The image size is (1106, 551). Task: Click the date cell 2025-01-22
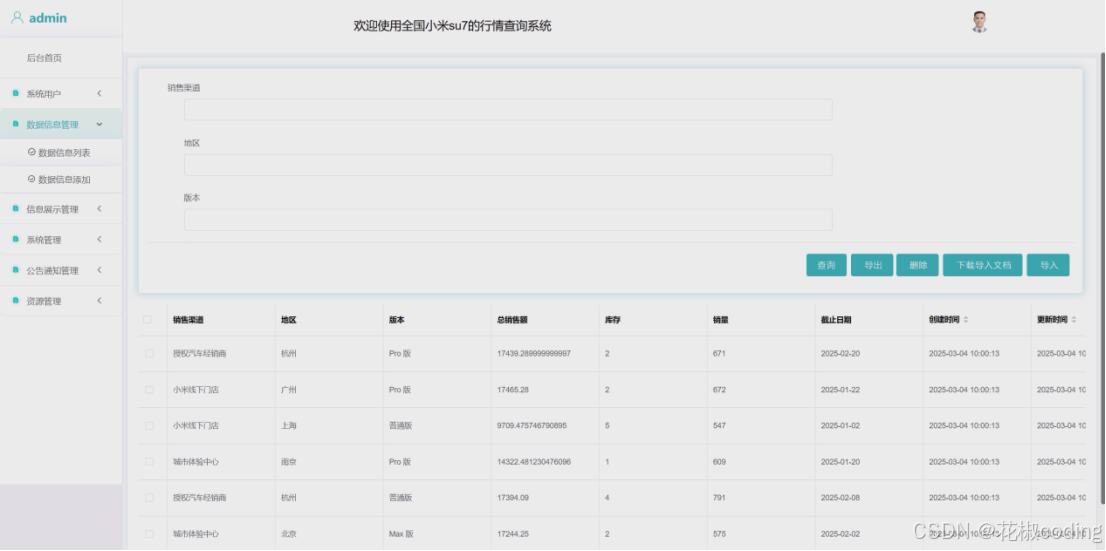[x=840, y=389]
